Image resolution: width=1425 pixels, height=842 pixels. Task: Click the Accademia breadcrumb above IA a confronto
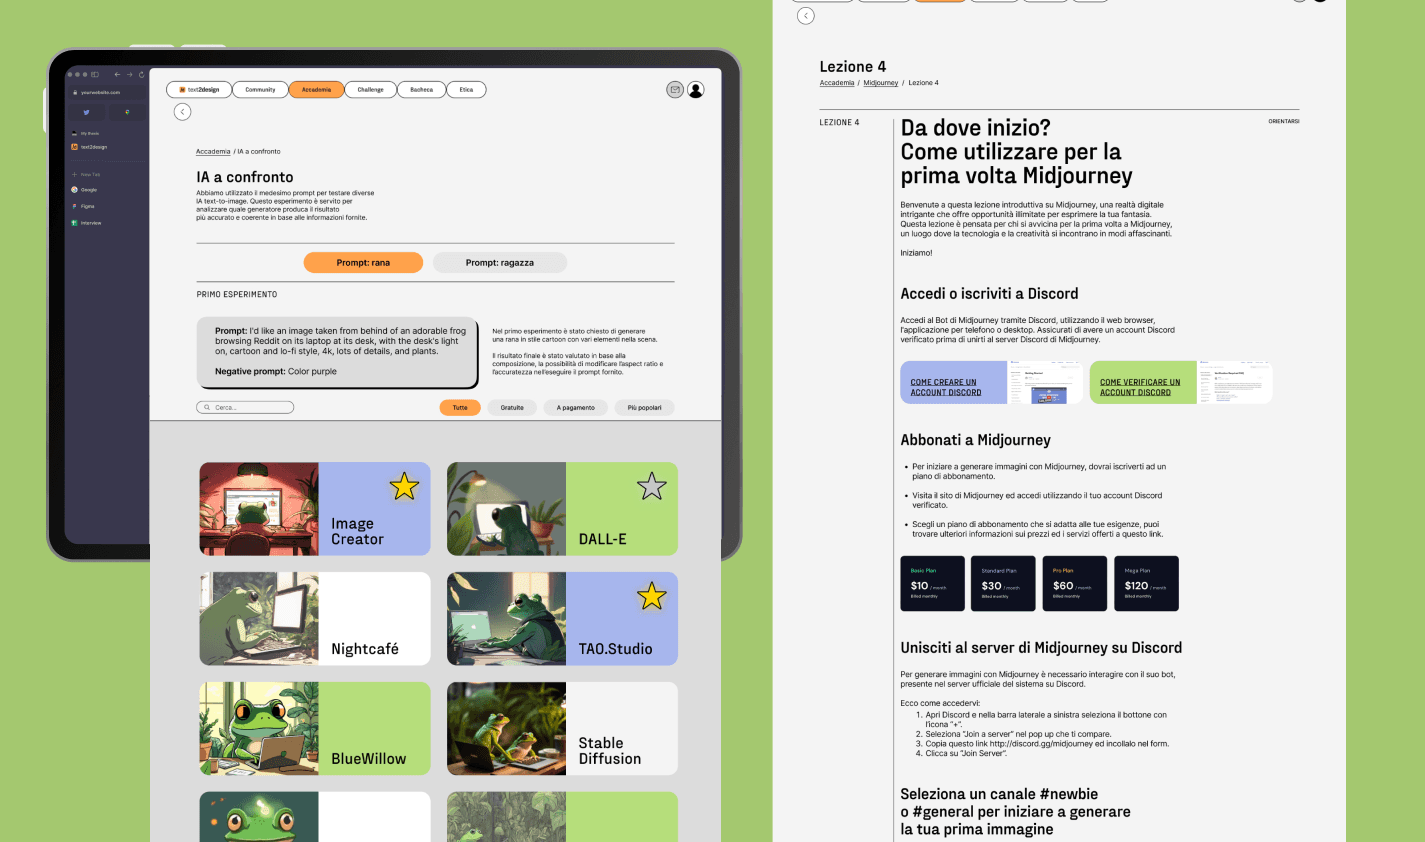213,152
